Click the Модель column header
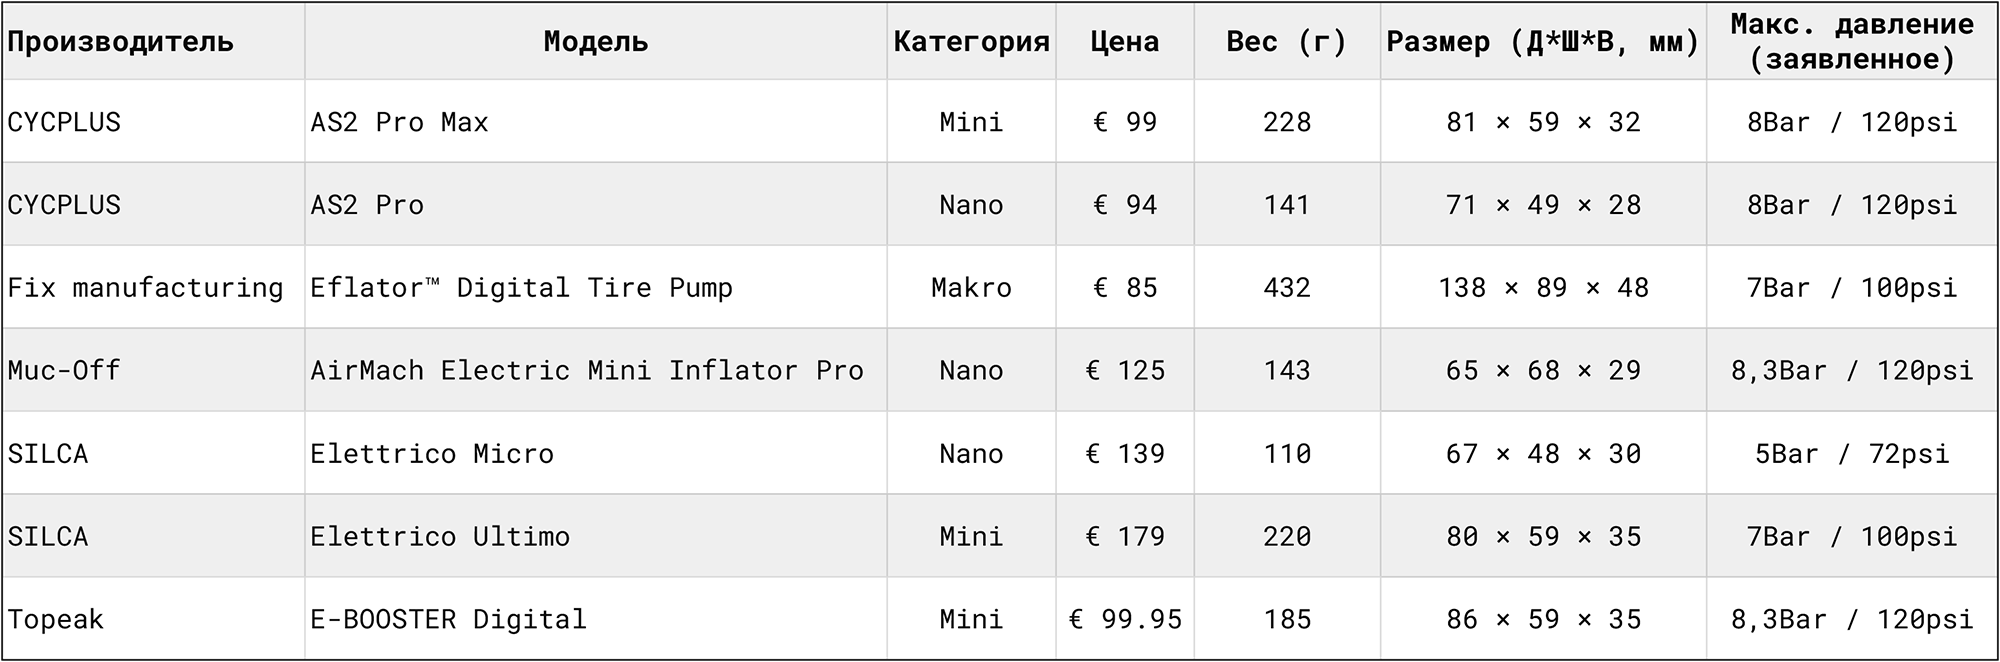 point(595,42)
